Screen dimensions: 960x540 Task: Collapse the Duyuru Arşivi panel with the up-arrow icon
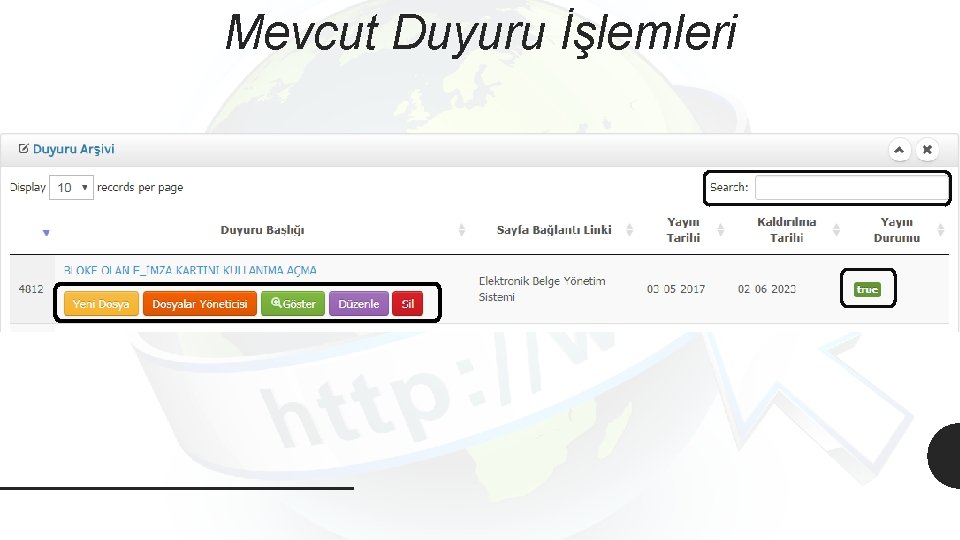tap(899, 150)
